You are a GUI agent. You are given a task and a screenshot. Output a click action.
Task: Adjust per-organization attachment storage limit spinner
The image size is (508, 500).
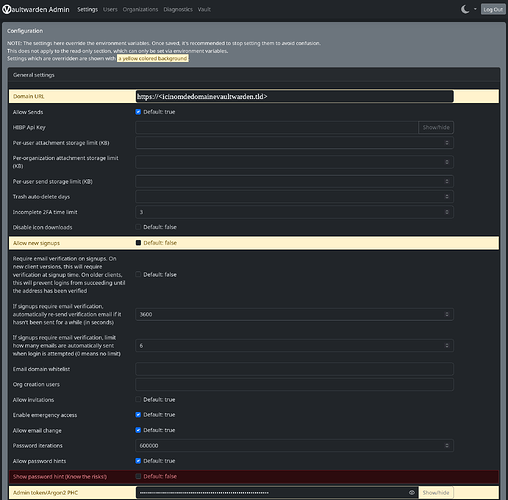(x=447, y=162)
